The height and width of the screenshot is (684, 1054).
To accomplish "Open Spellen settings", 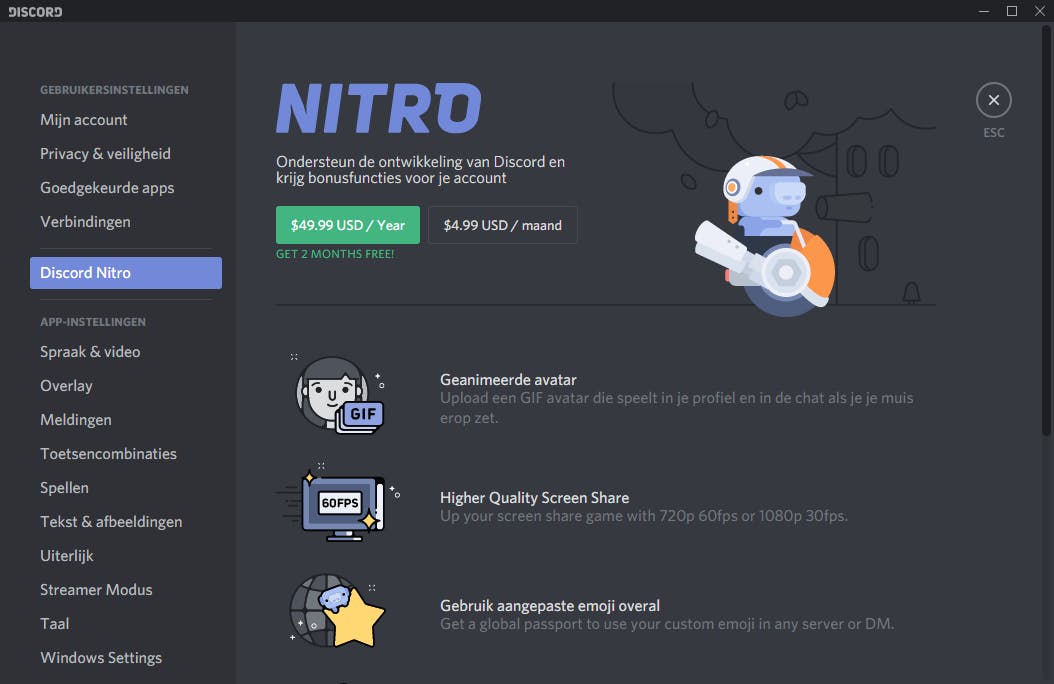I will 126,488.
